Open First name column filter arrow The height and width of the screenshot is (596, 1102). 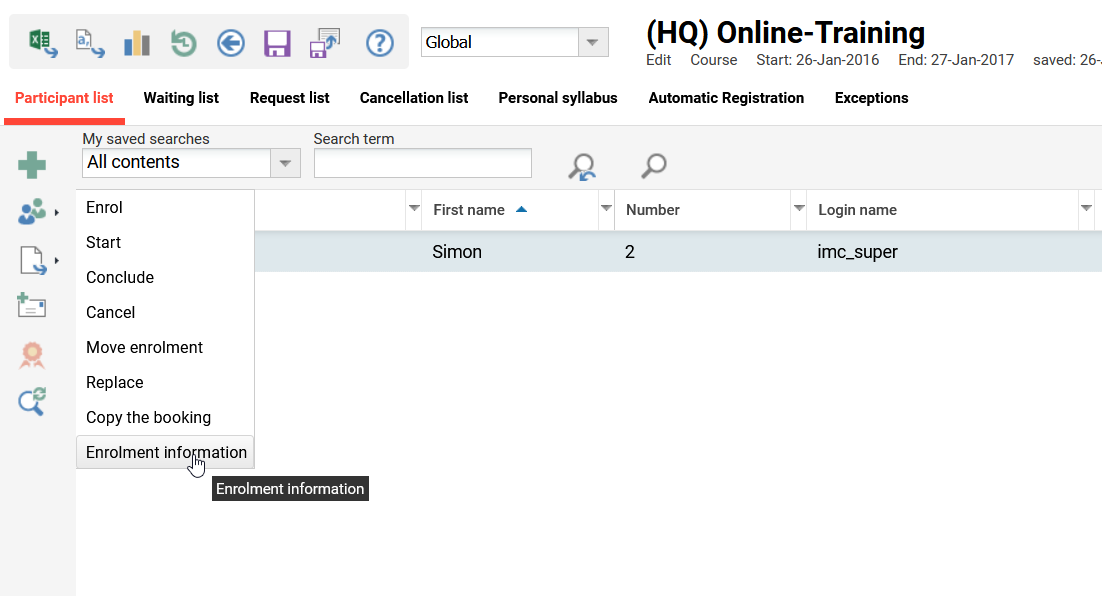click(x=606, y=209)
